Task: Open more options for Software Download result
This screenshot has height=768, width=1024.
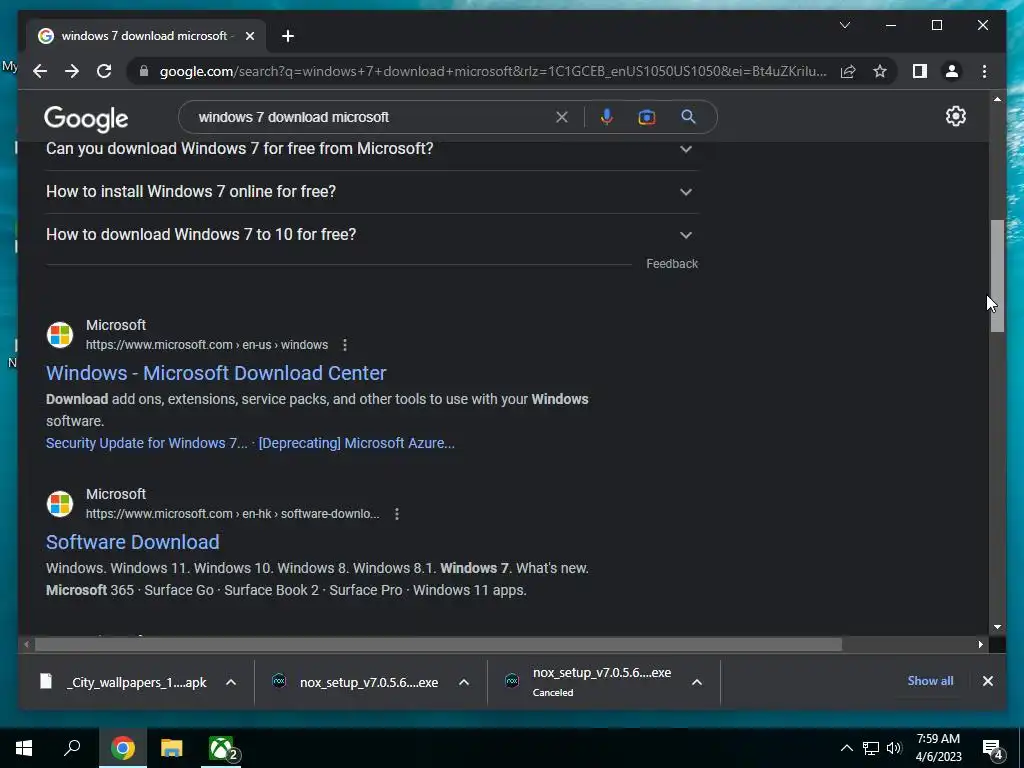Action: tap(396, 514)
